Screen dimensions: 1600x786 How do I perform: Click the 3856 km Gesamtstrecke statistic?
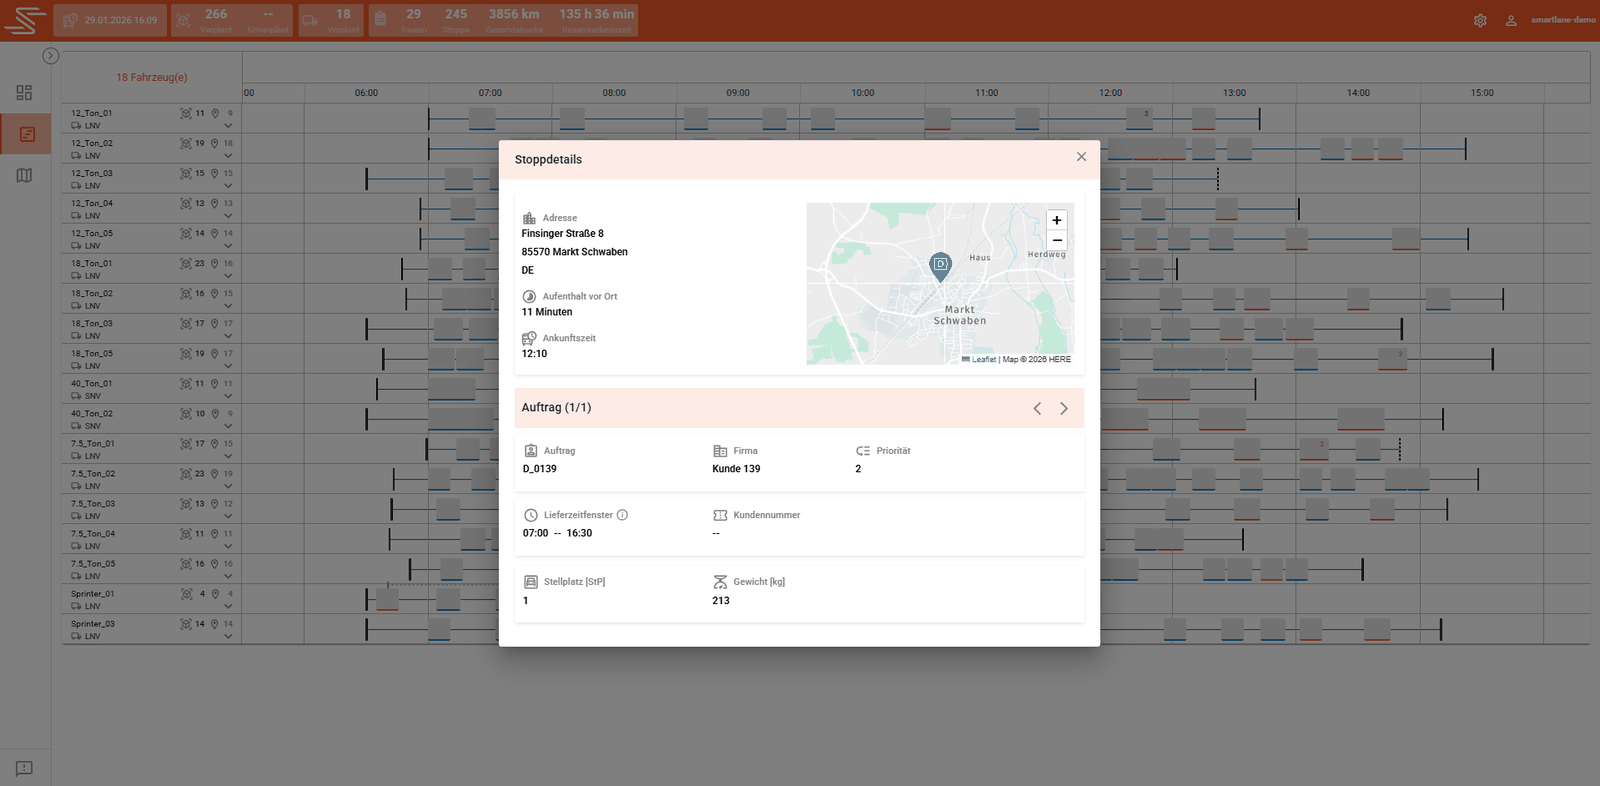[x=514, y=20]
